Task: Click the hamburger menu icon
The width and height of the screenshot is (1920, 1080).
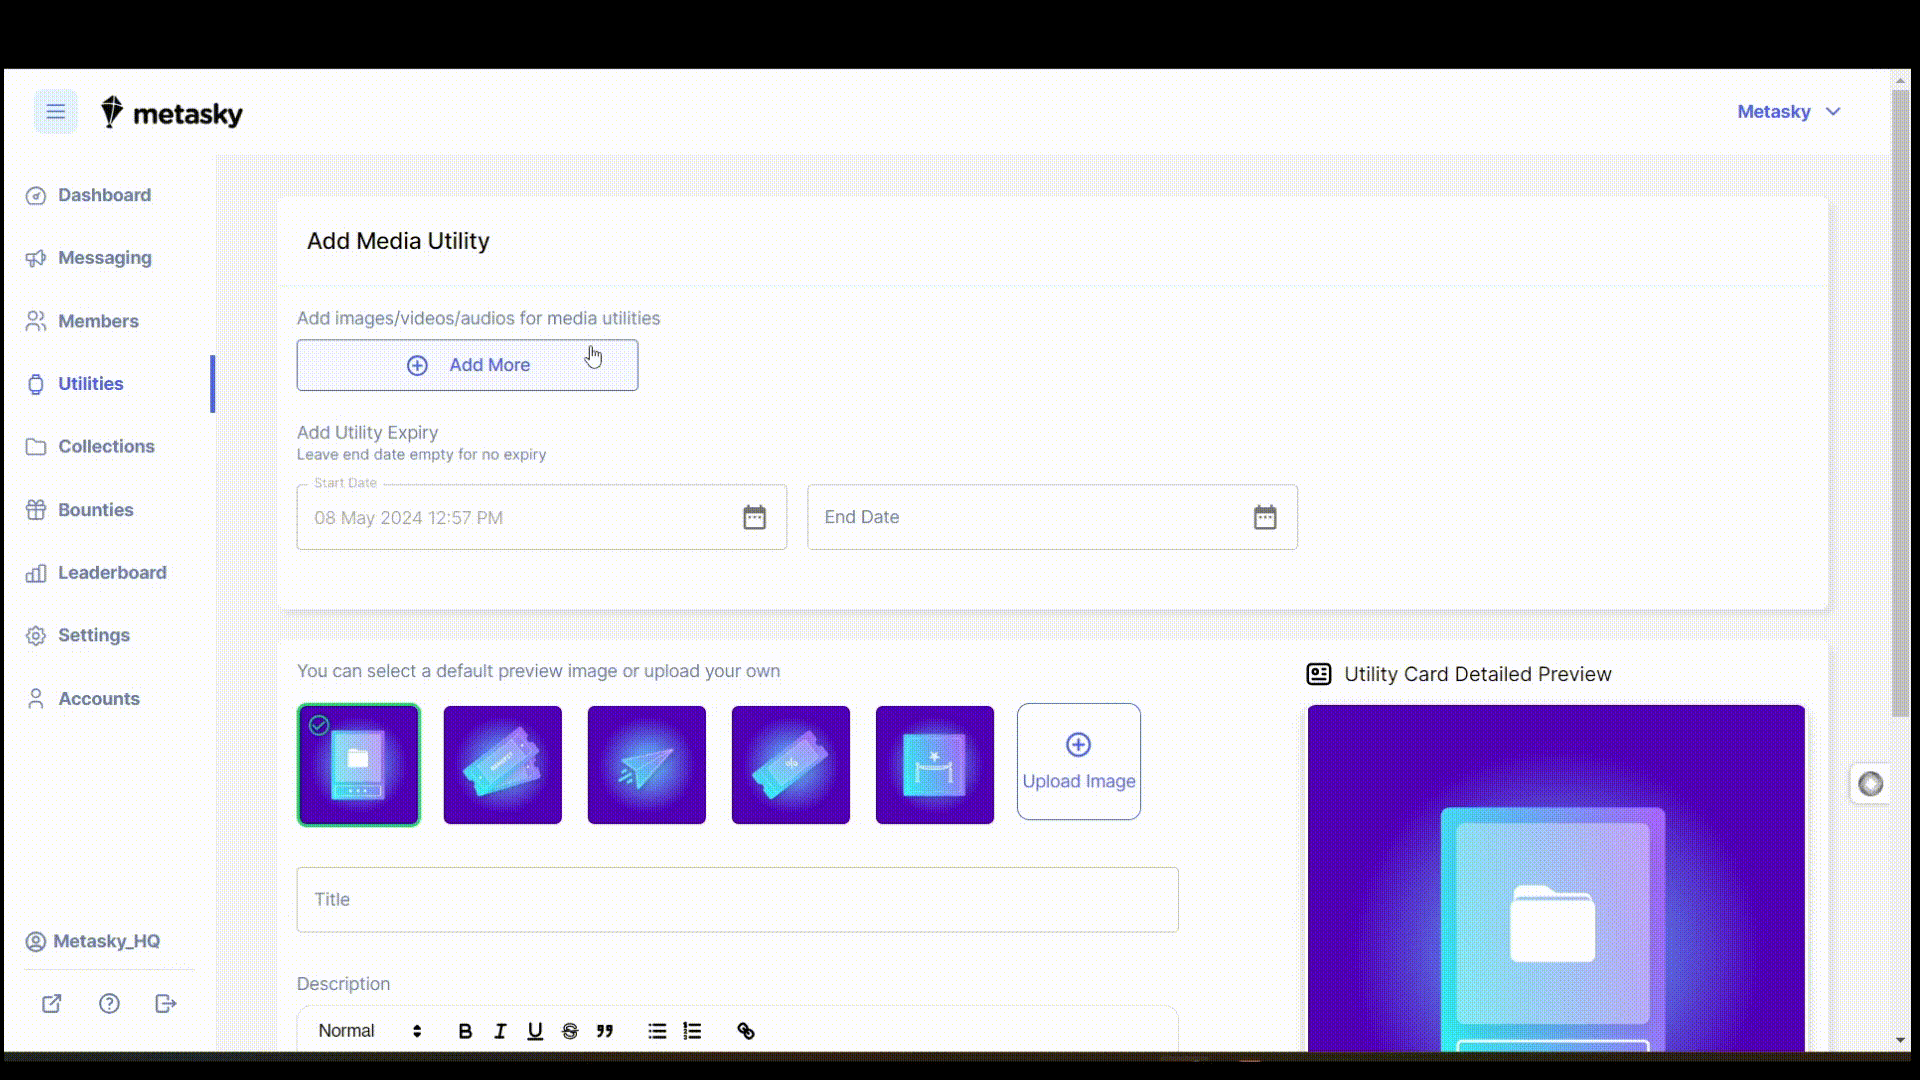Action: [55, 112]
